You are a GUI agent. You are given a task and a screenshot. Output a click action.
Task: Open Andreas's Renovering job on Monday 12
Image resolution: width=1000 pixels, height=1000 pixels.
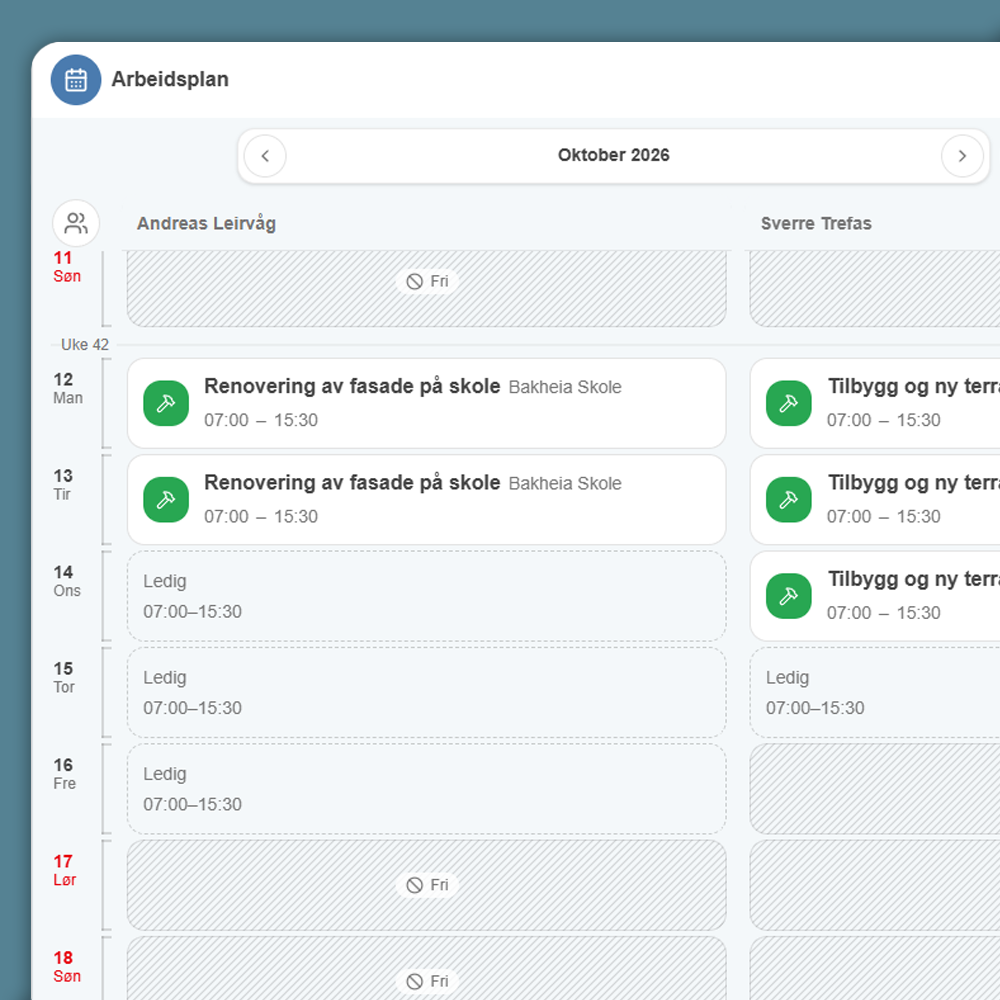click(x=427, y=403)
